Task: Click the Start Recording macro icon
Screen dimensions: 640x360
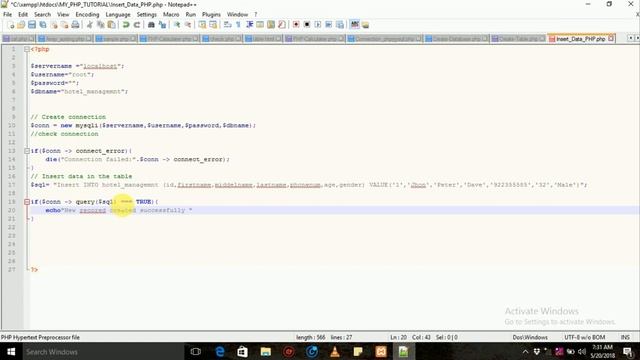Action: click(x=296, y=25)
